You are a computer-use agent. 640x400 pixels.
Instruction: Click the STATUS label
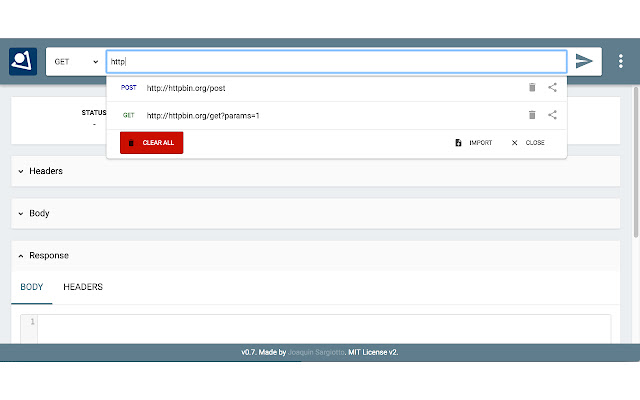point(94,113)
